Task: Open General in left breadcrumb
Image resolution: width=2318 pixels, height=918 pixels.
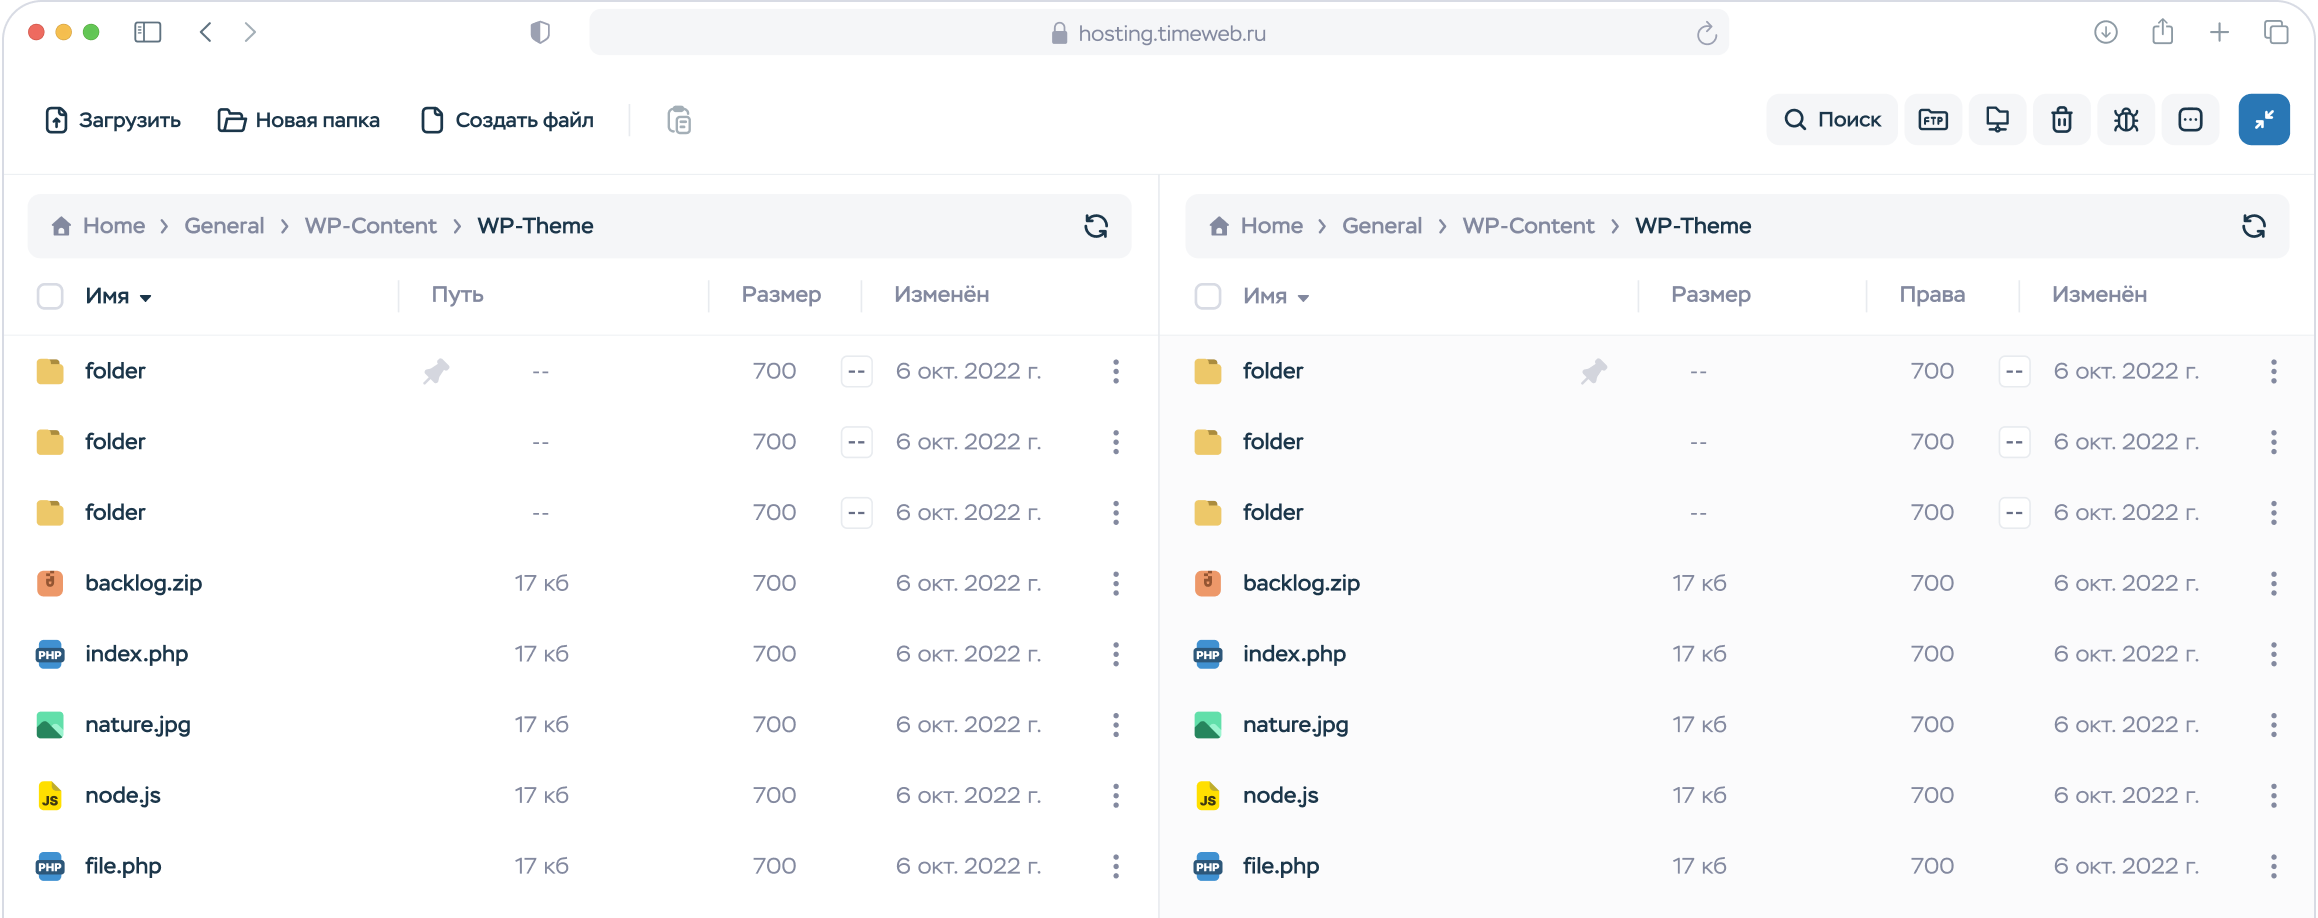Action: tap(224, 226)
